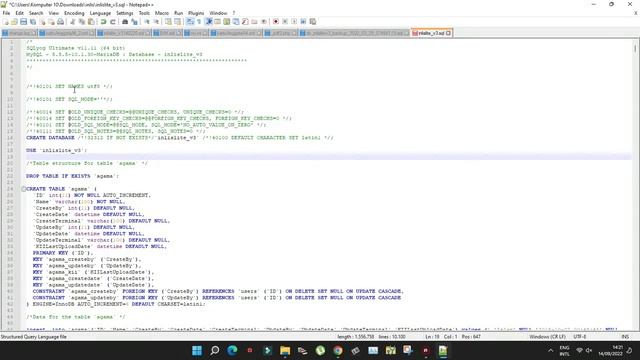Collapse the CREATE TABLE agama fold marker

coord(24,189)
